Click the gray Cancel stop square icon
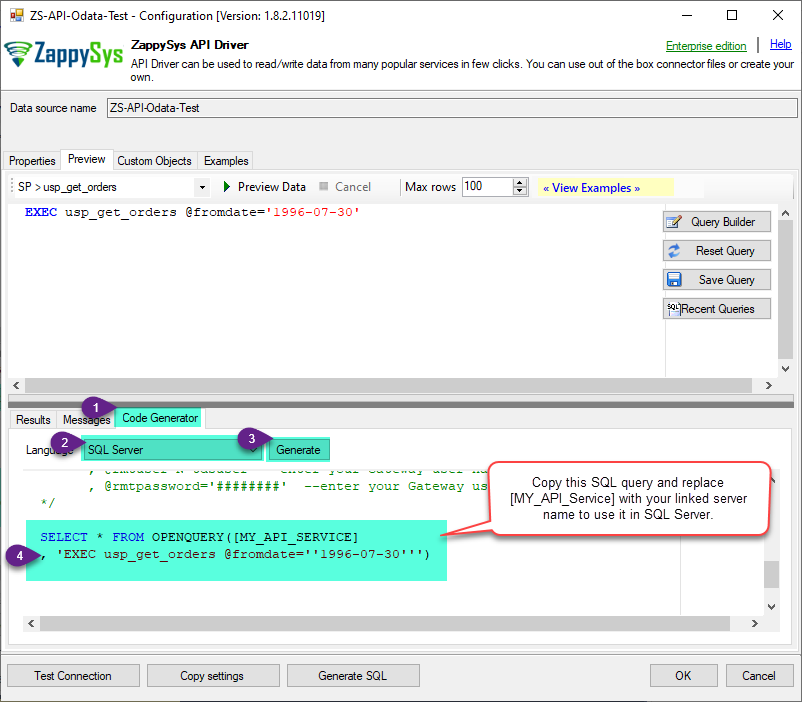 point(323,186)
